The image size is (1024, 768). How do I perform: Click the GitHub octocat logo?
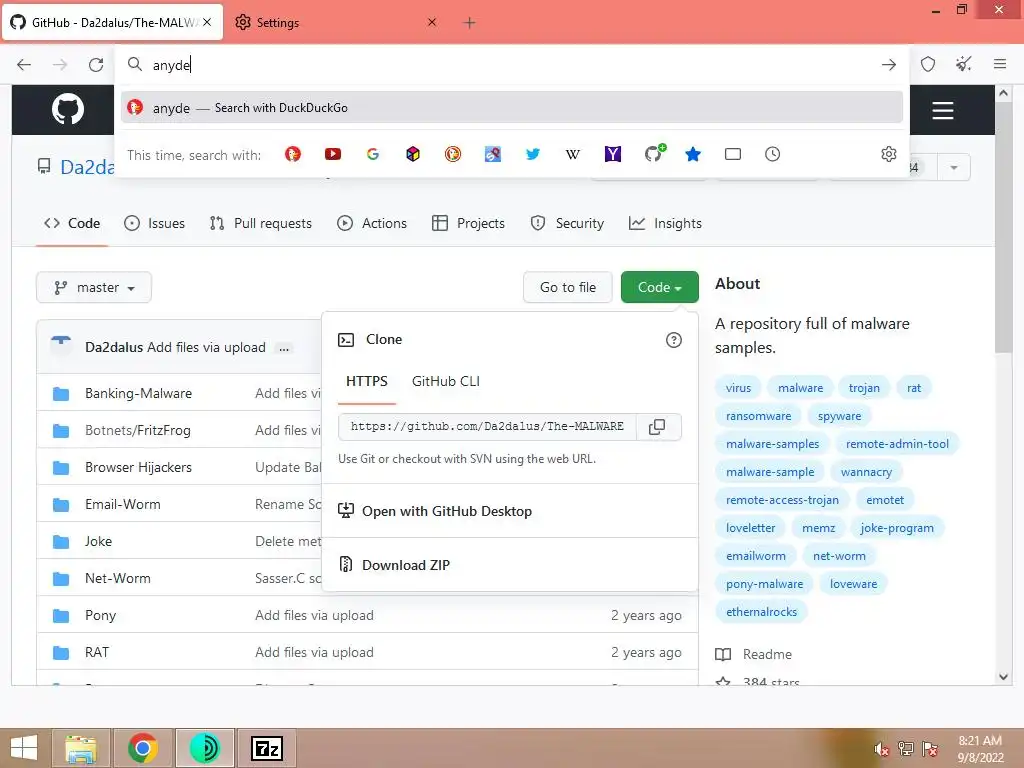[68, 109]
